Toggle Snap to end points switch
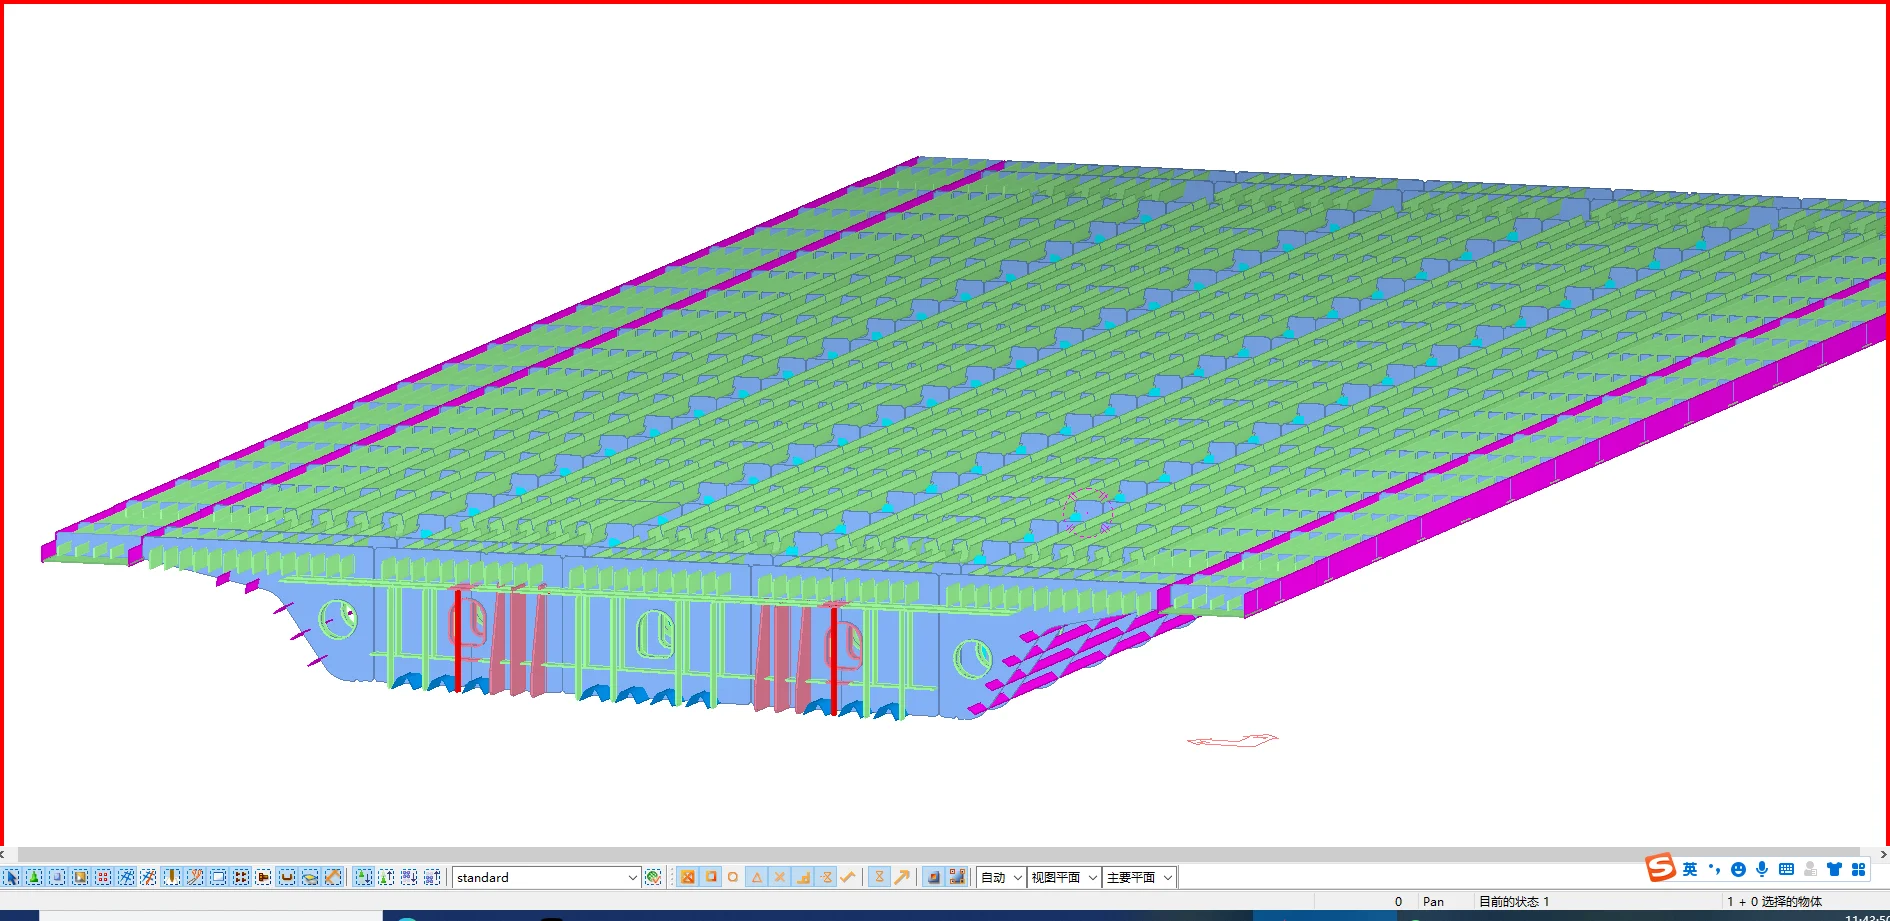Image resolution: width=1890 pixels, height=921 pixels. (x=711, y=877)
